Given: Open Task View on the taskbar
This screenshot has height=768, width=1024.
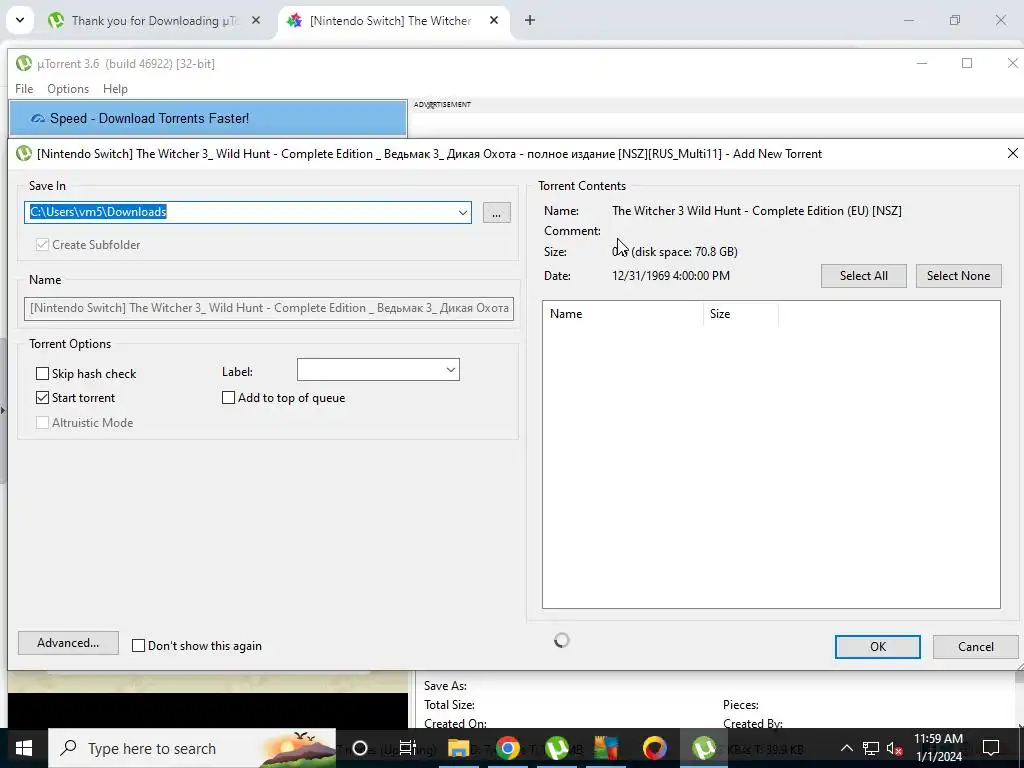Looking at the screenshot, I should [x=408, y=748].
